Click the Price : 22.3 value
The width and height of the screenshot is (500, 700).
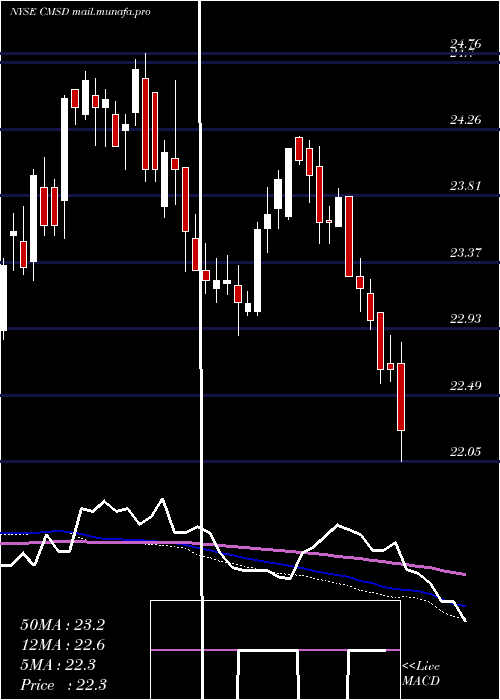tap(63, 684)
